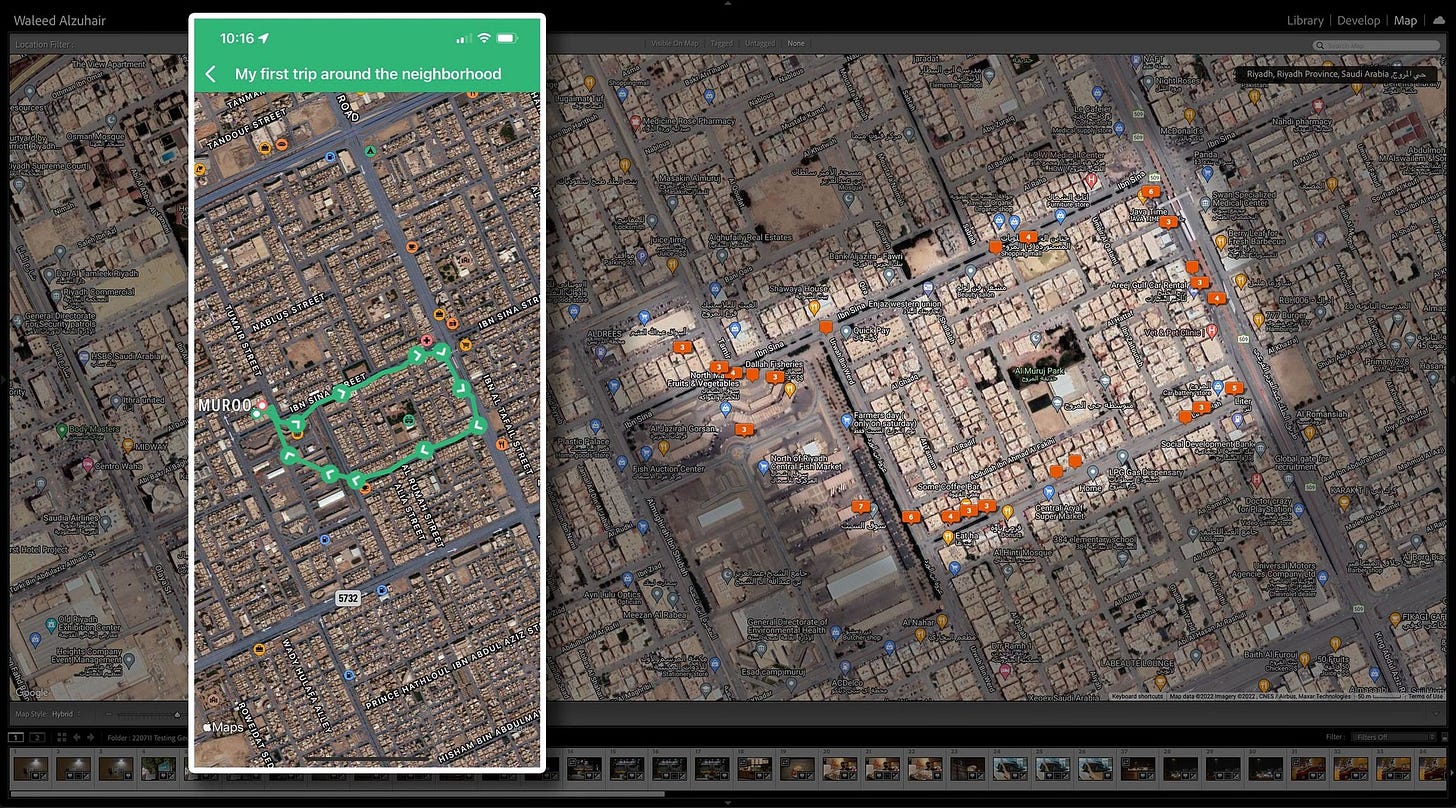Click photo marker 5 near Liter
The height and width of the screenshot is (808, 1456).
click(x=1234, y=387)
